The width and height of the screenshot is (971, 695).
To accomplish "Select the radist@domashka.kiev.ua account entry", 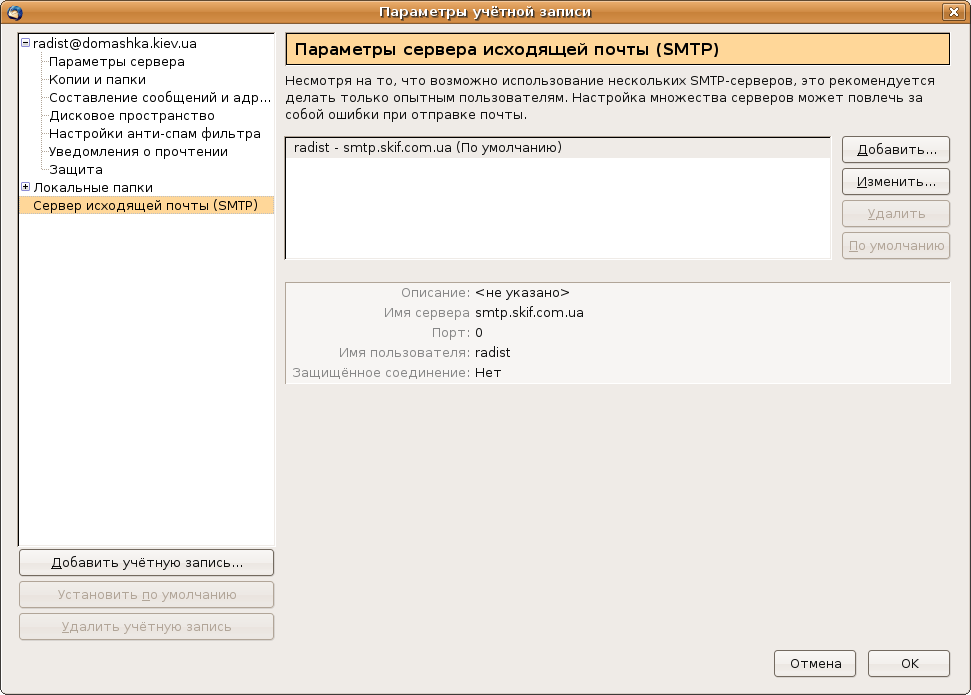I will point(114,44).
